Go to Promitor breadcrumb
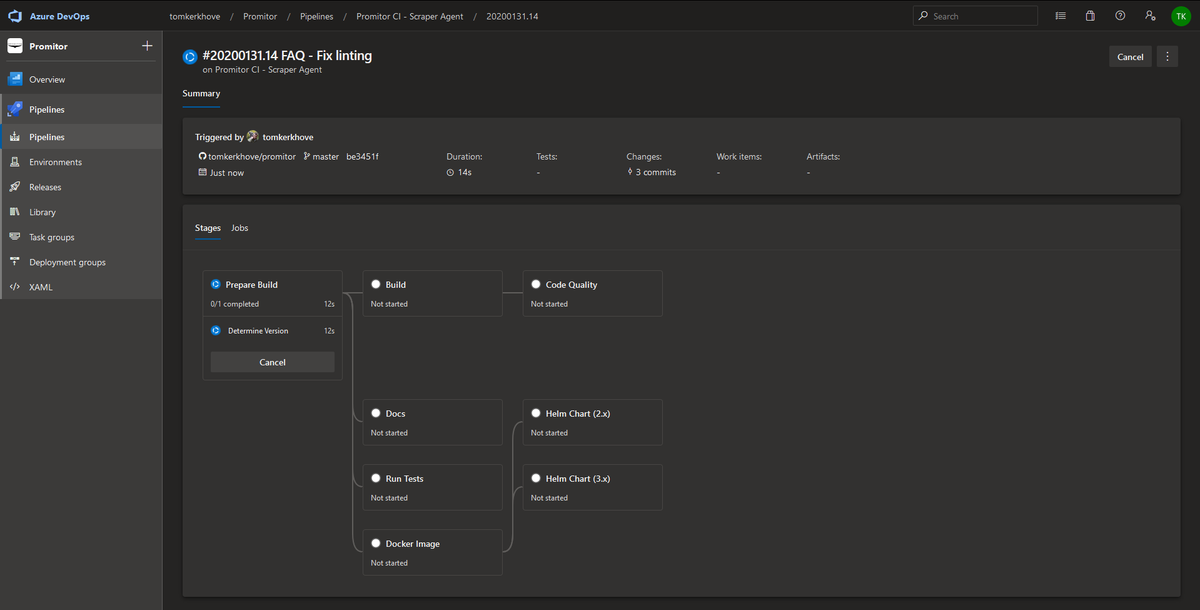1200x610 pixels. tap(260, 16)
